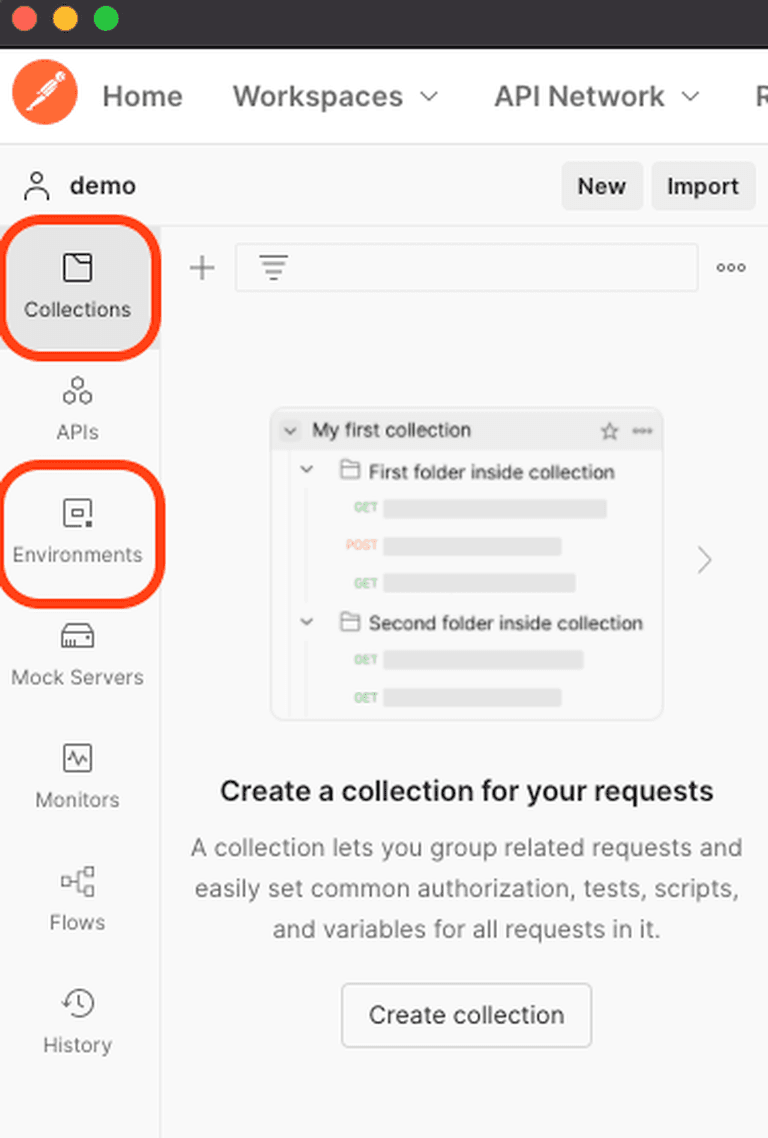This screenshot has height=1138, width=768.
Task: Open the APIs sidebar tab
Action: tap(78, 409)
